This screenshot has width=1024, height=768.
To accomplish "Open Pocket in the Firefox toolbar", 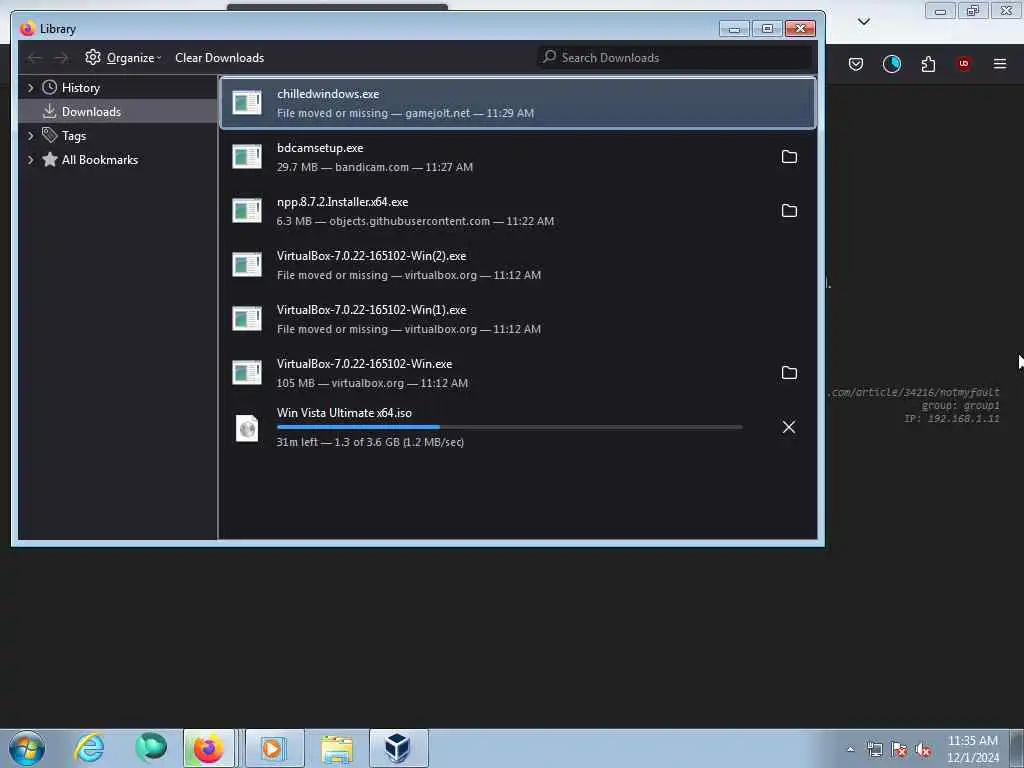I will 856,64.
